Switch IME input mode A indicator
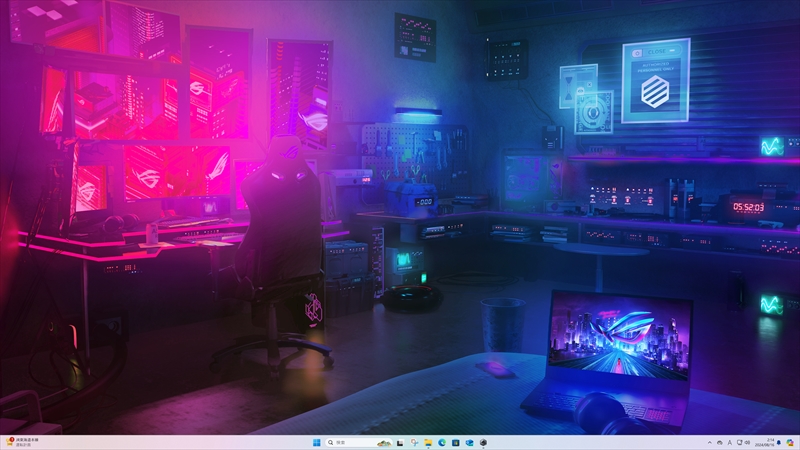The width and height of the screenshot is (800, 450). [730, 442]
